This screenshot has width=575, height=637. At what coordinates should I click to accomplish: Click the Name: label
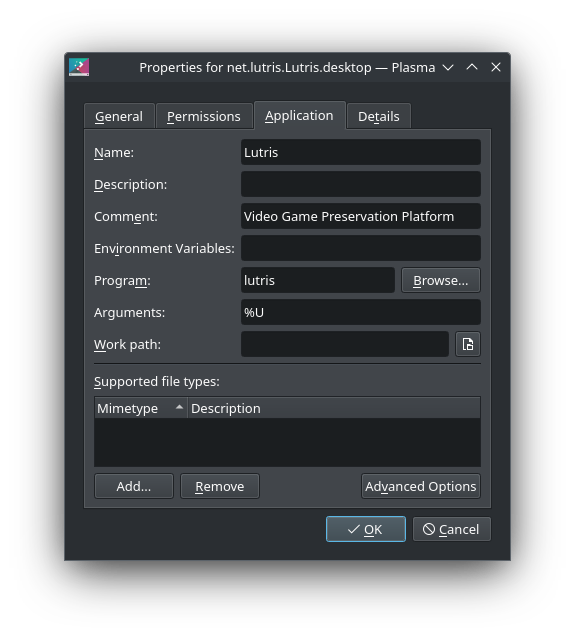[114, 153]
